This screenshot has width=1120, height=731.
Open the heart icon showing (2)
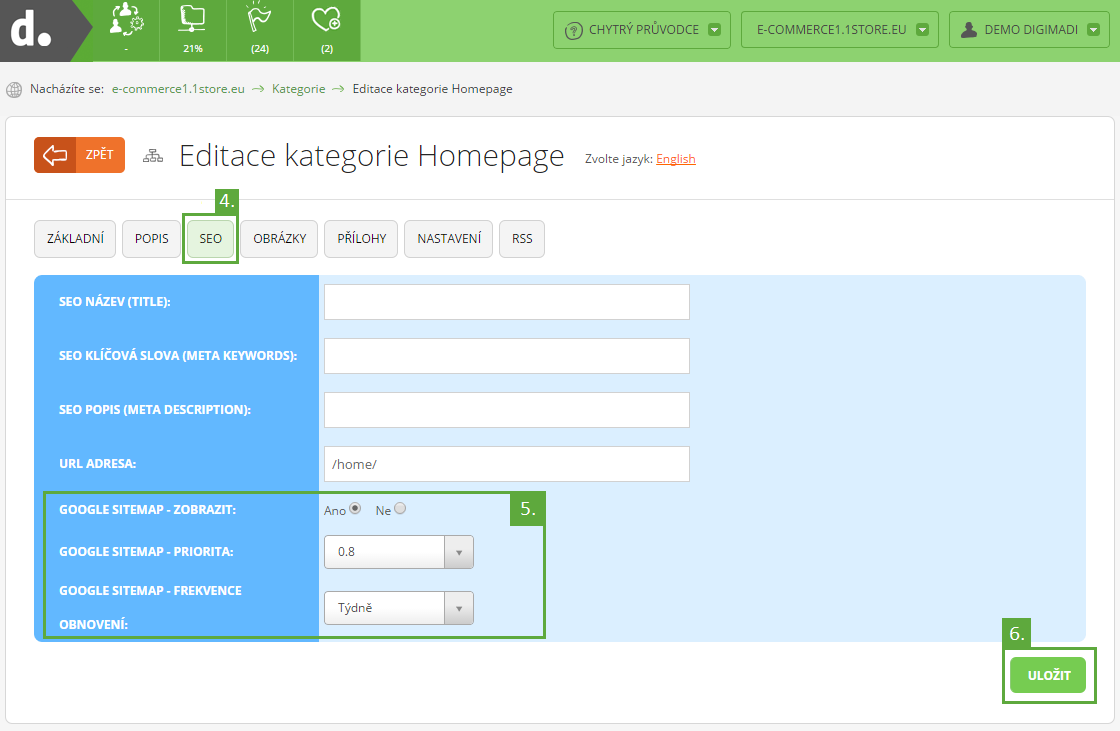click(326, 20)
